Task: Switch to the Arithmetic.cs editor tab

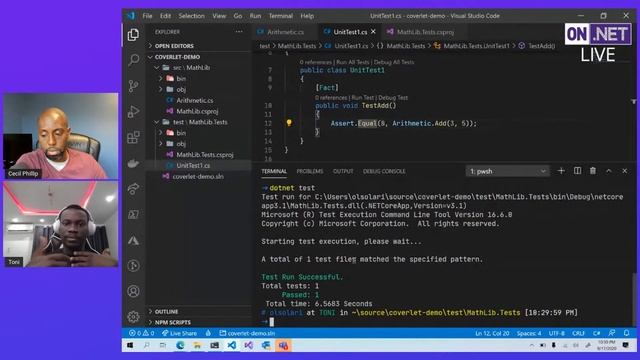Action: (x=285, y=32)
